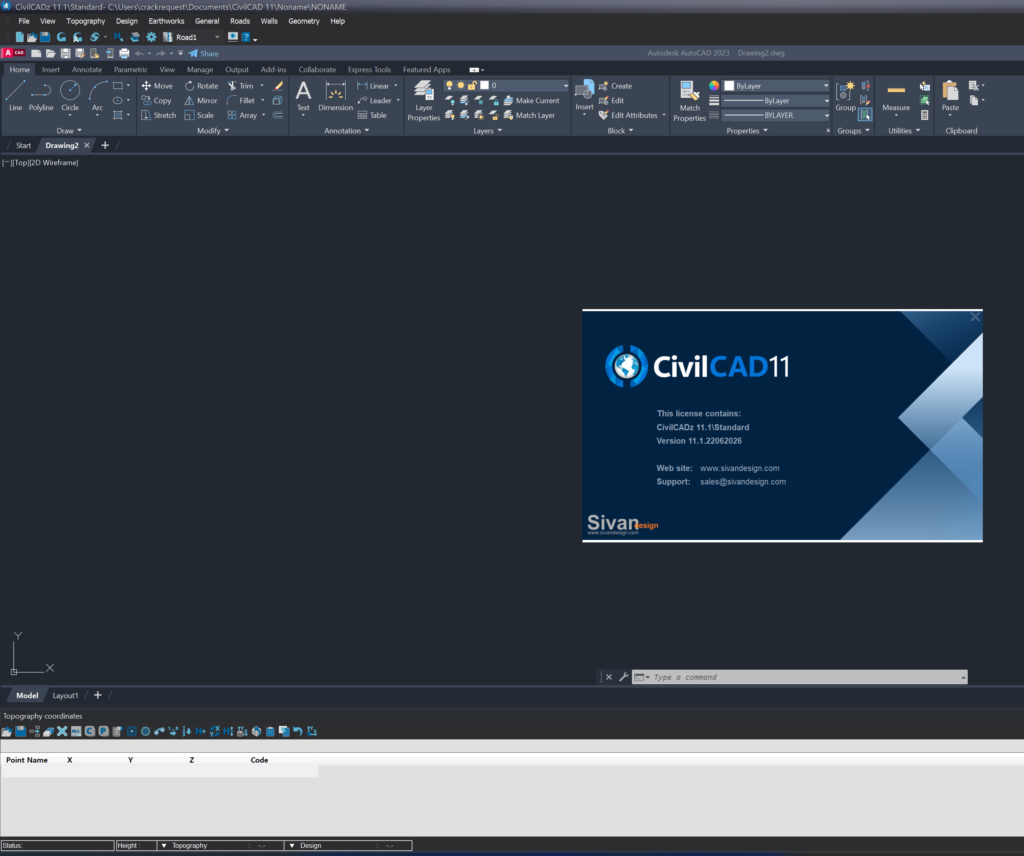Screen dimensions: 1024x856
Task: Open the ByLayer color dropdown
Action: (825, 86)
